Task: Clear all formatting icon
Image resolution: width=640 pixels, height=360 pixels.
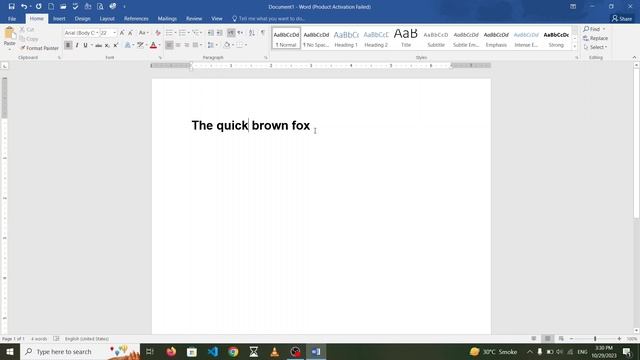Action: 158,33
